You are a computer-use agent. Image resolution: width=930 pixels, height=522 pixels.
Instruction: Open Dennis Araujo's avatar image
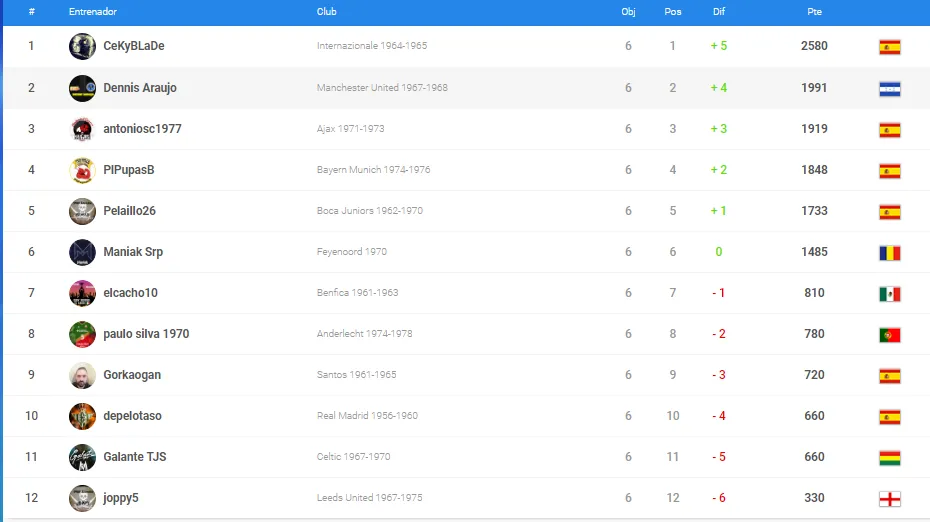click(82, 88)
